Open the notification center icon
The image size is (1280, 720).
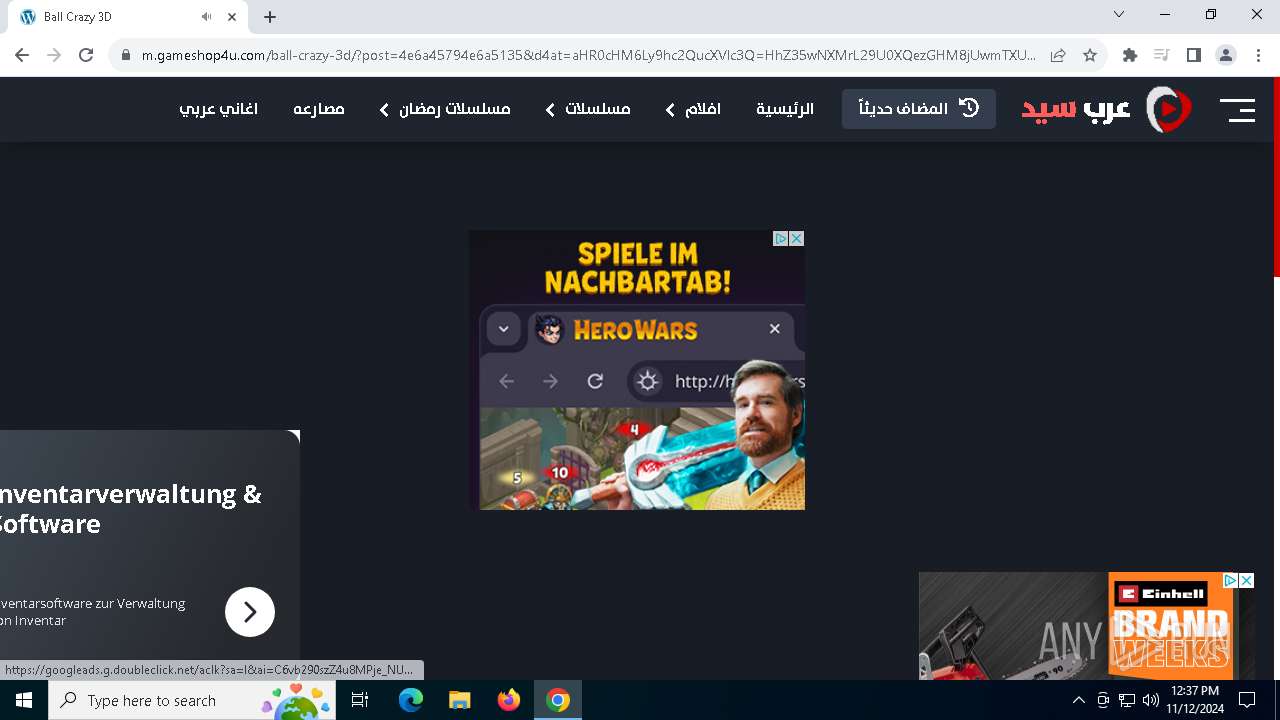1247,700
